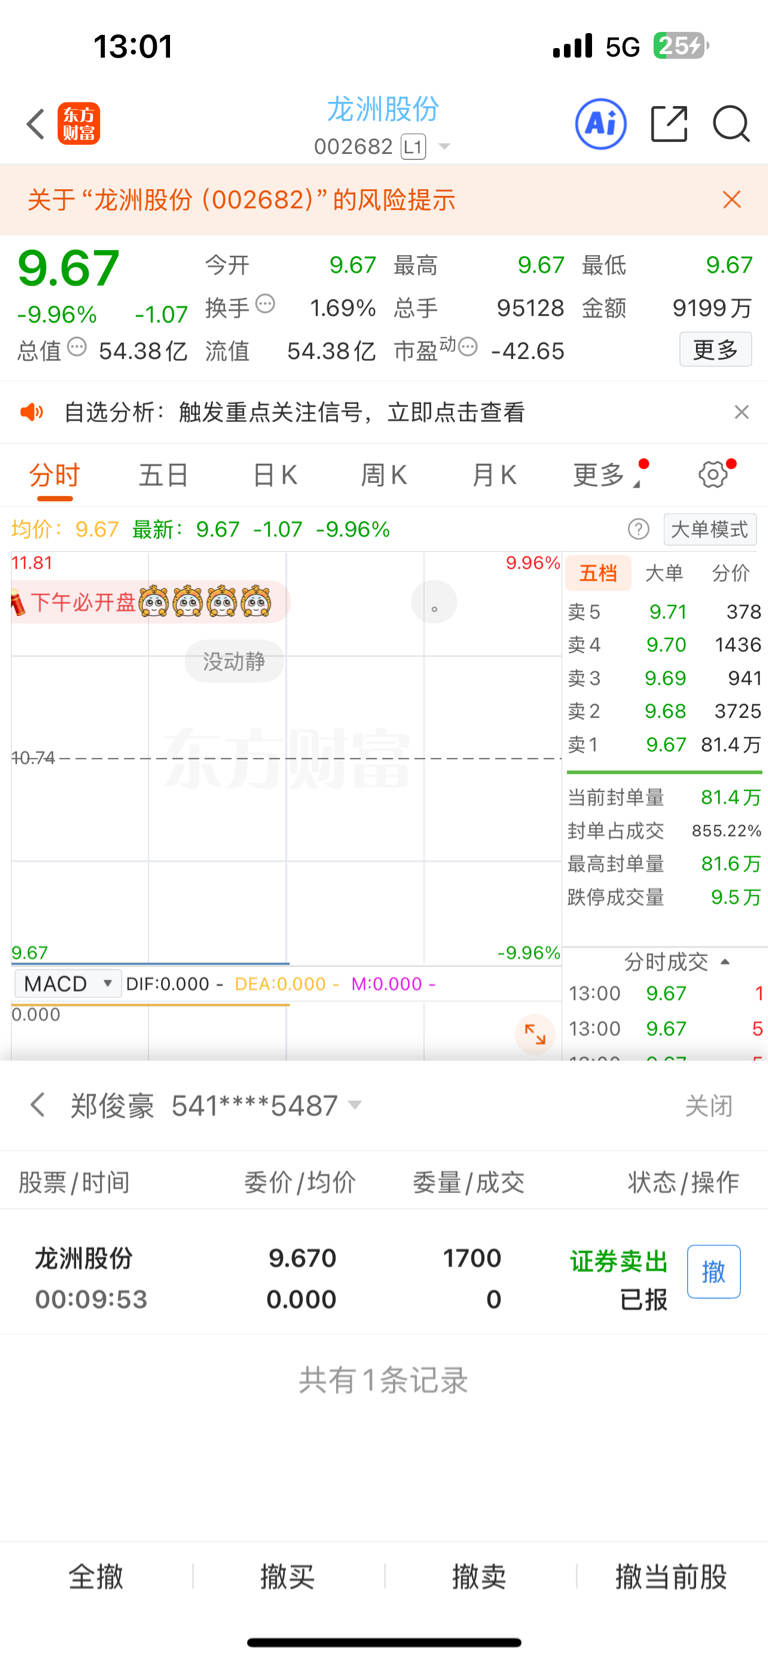Image resolution: width=768 pixels, height=1662 pixels.
Task: Tap the orange speaker announcement icon
Action: pyautogui.click(x=32, y=412)
